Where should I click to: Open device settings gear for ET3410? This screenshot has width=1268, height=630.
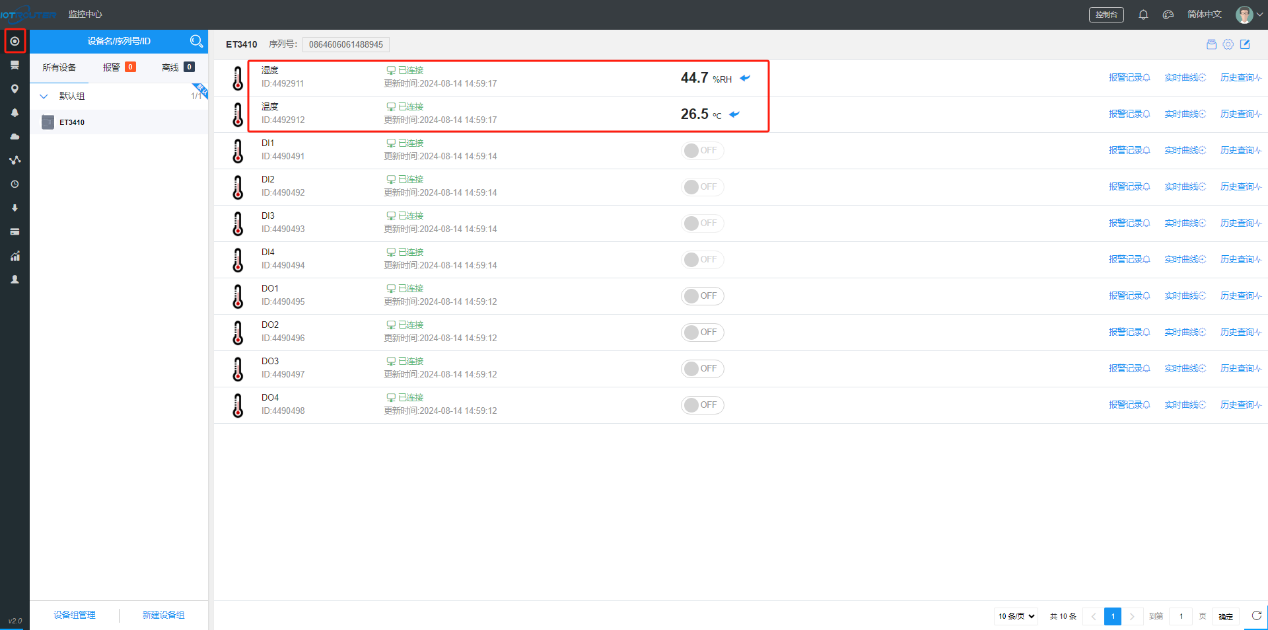(1228, 44)
